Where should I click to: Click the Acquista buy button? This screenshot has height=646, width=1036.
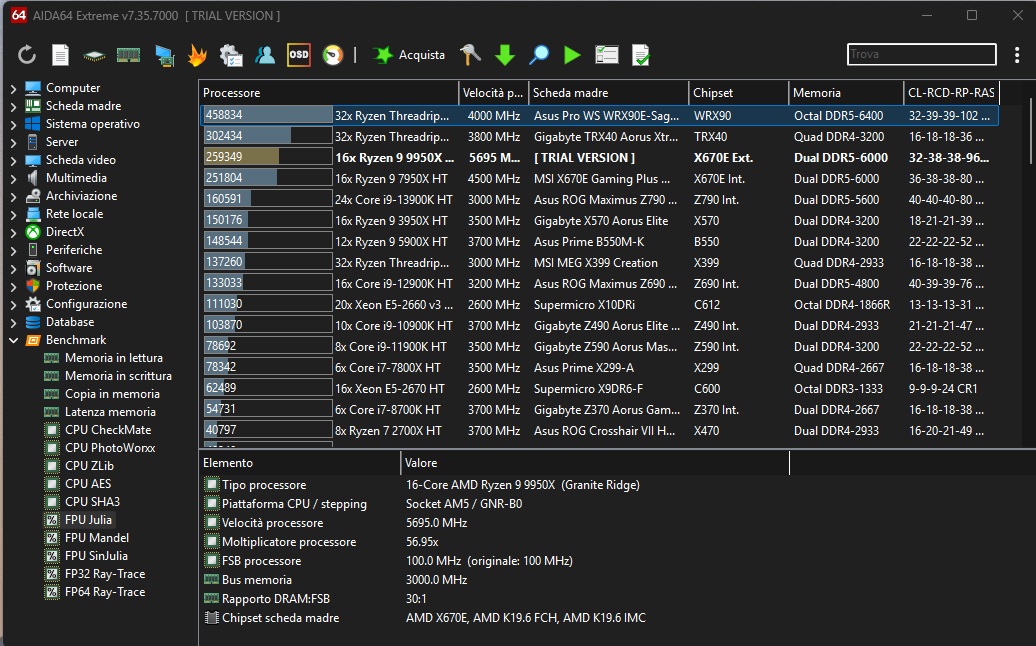(x=409, y=55)
